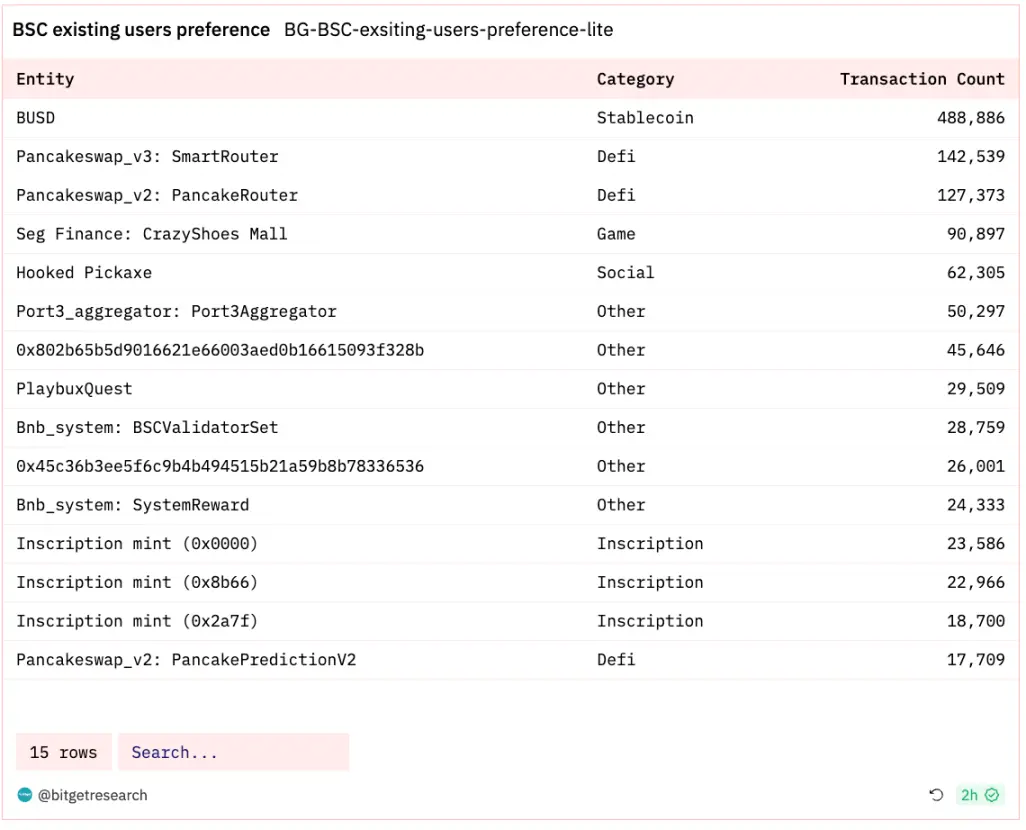
Task: Select the Pancakeswap_v3: SmartRouter row
Action: click(147, 156)
